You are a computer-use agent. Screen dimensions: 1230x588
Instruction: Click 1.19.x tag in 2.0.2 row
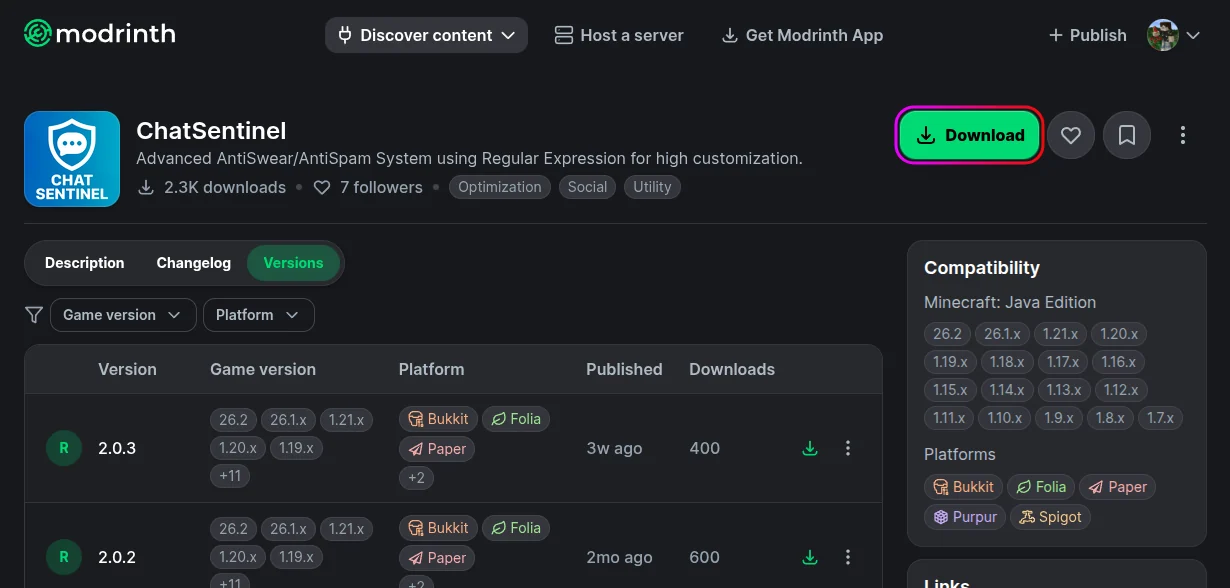296,557
